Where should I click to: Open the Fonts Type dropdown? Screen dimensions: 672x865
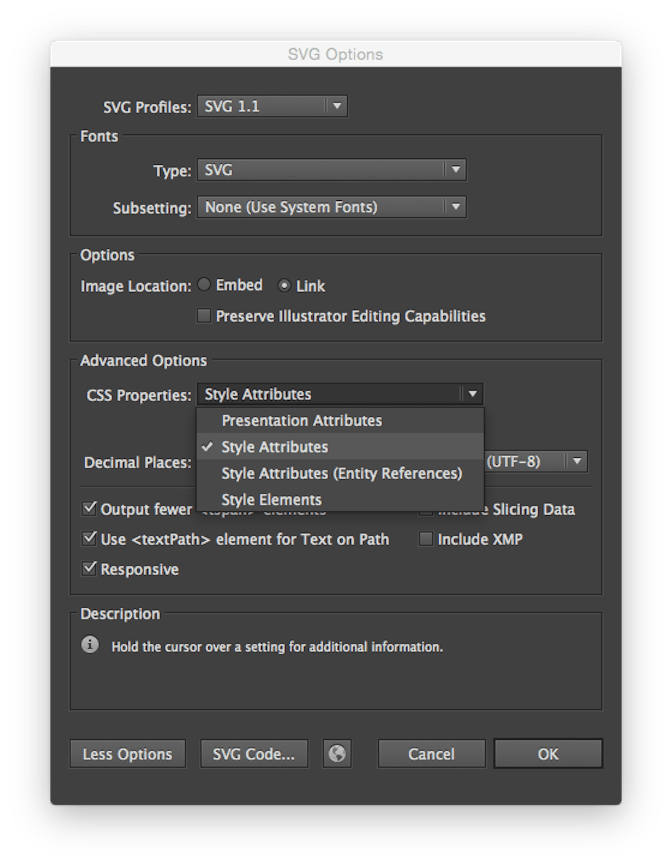458,170
